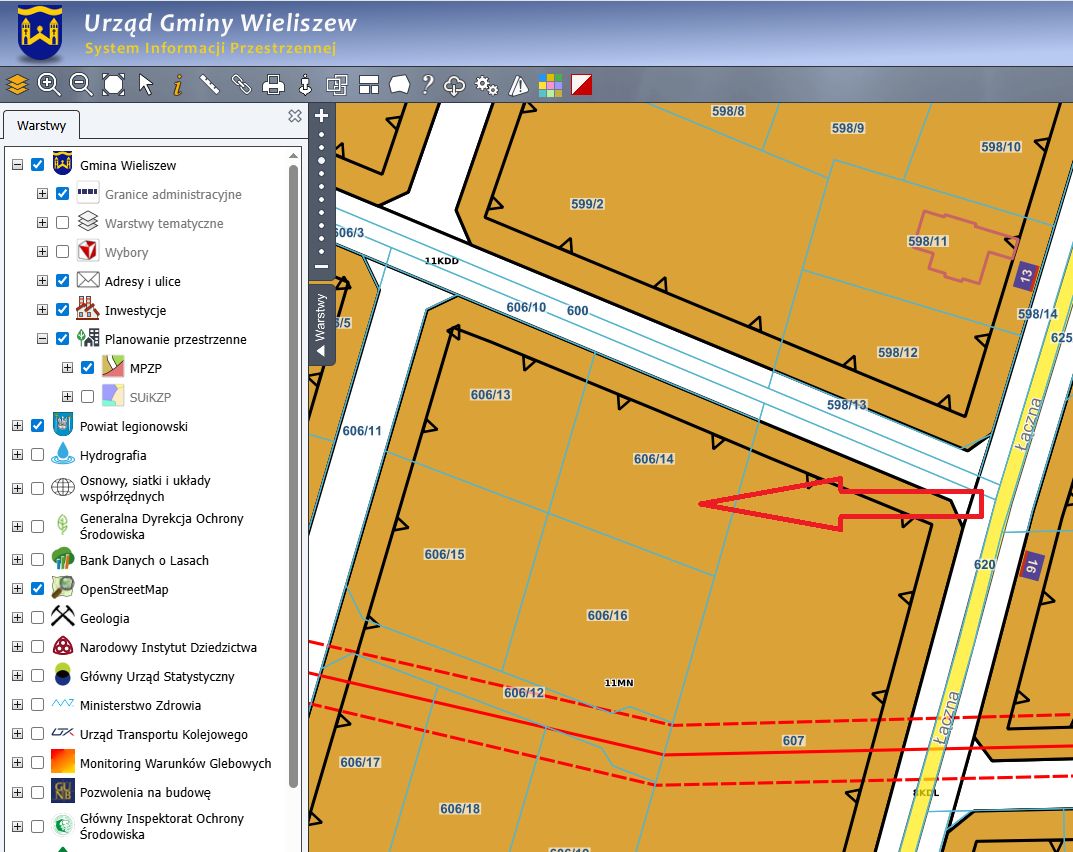The height and width of the screenshot is (852, 1073).
Task: Click the full extent view icon
Action: pyautogui.click(x=113, y=85)
